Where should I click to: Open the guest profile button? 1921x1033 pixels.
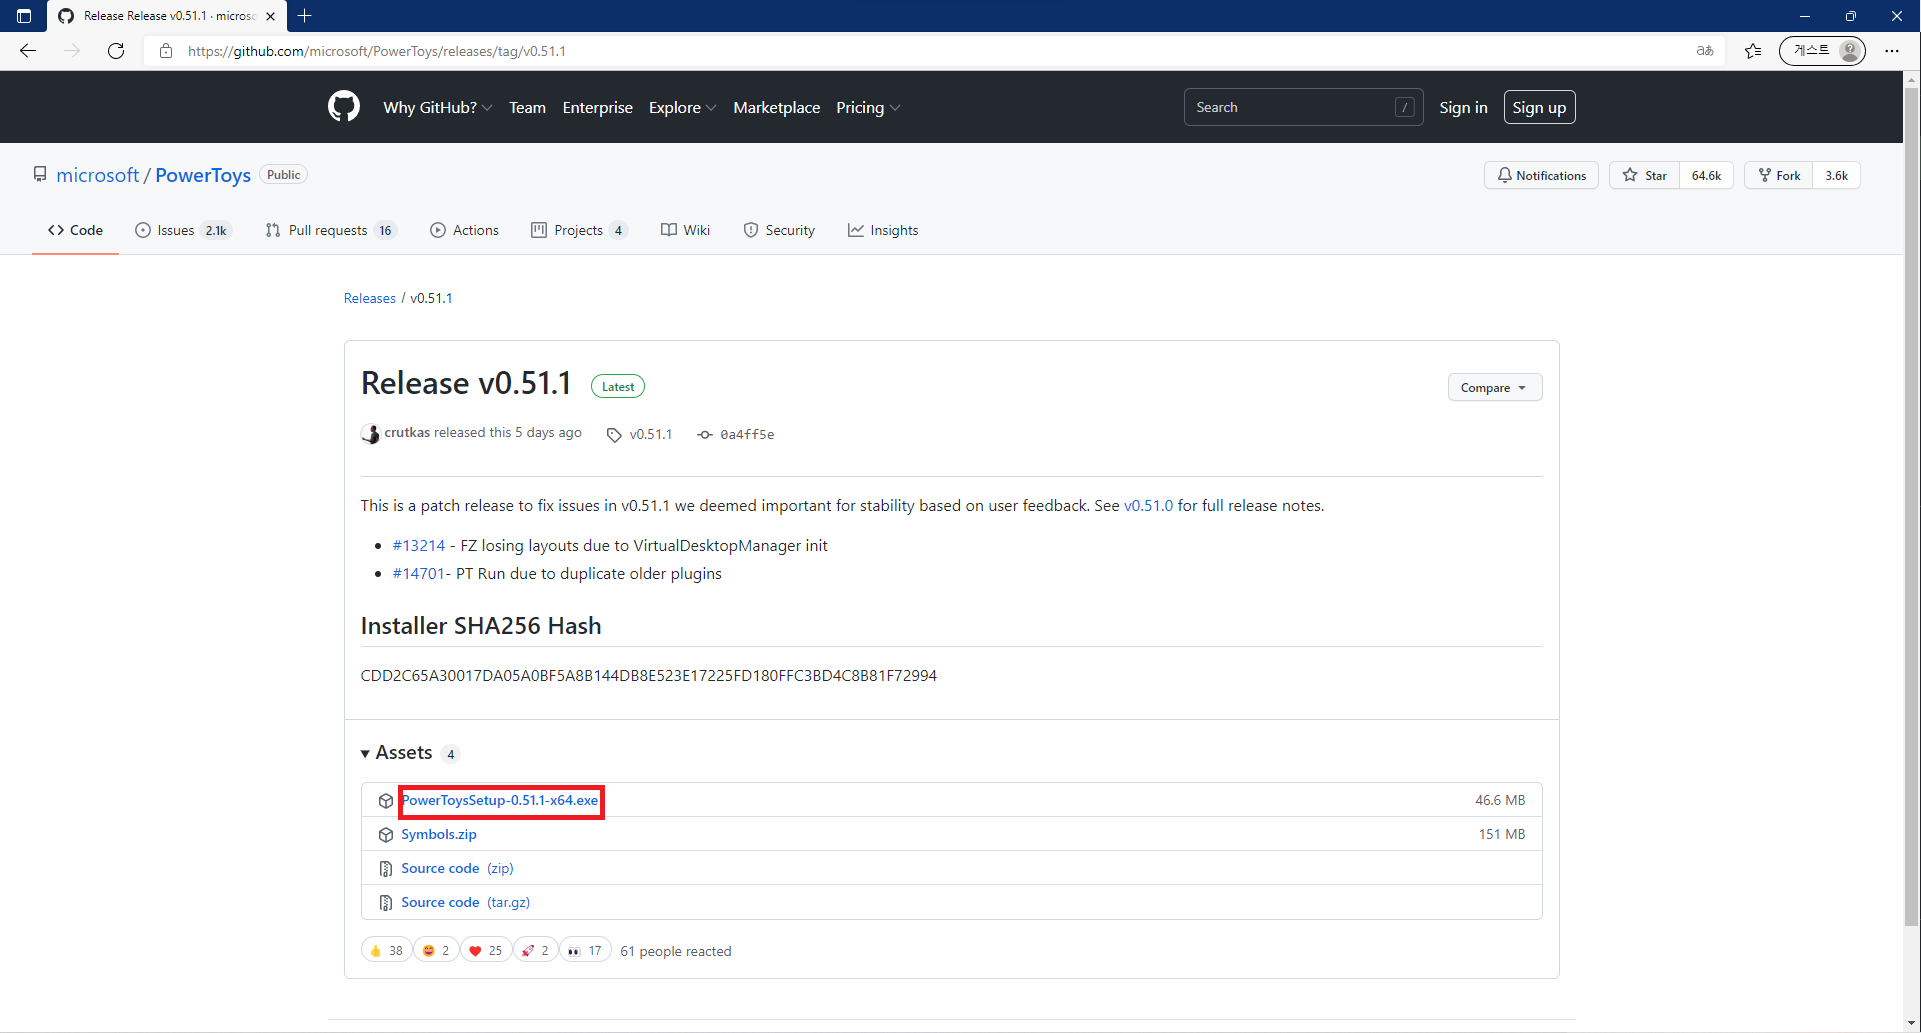coord(1822,51)
